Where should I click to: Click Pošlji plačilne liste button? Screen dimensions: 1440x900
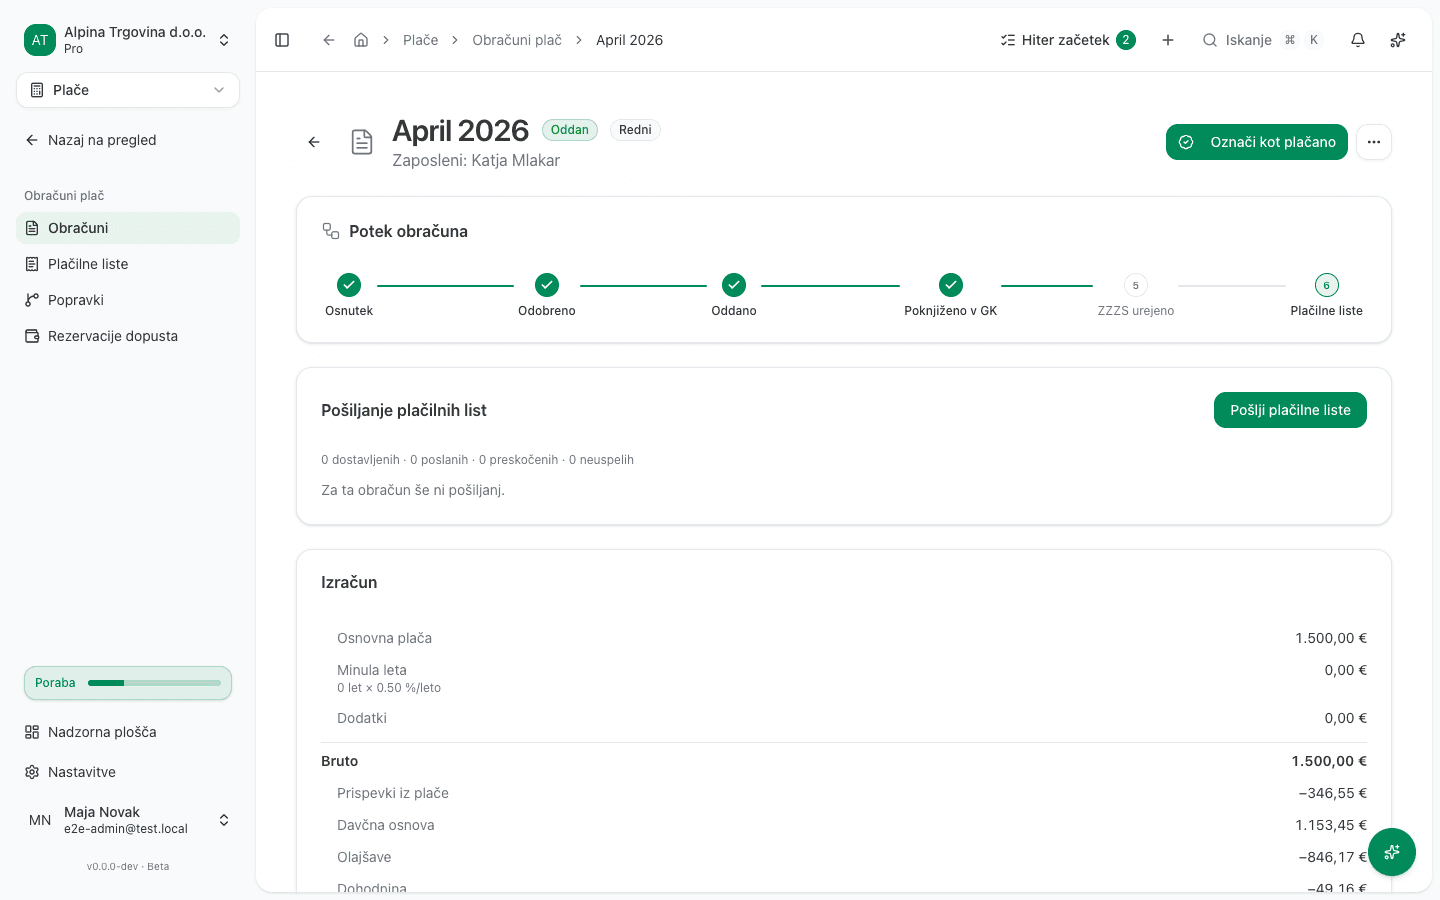click(x=1290, y=410)
